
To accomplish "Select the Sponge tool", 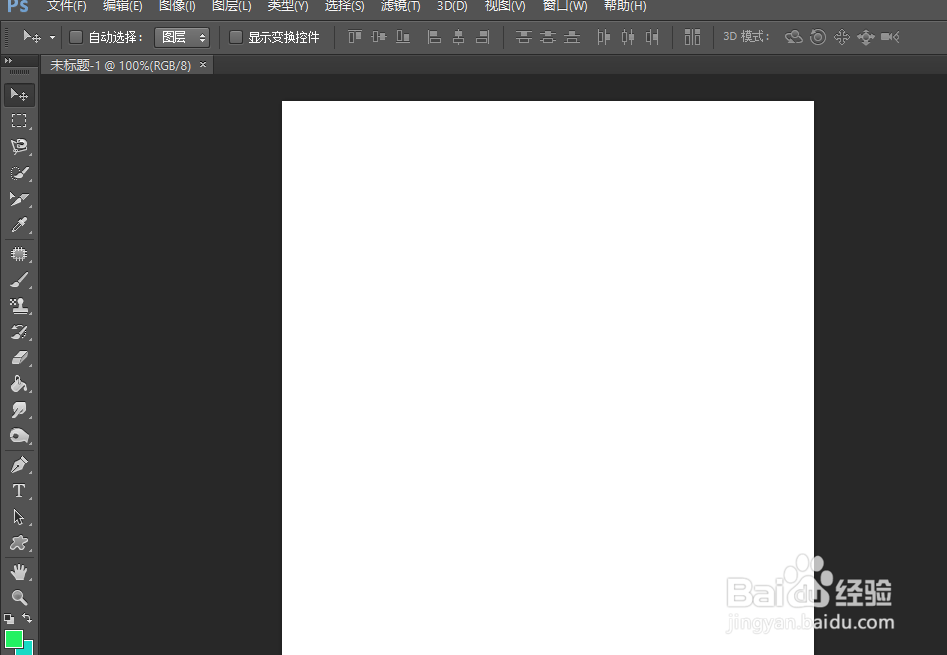I will click(19, 436).
